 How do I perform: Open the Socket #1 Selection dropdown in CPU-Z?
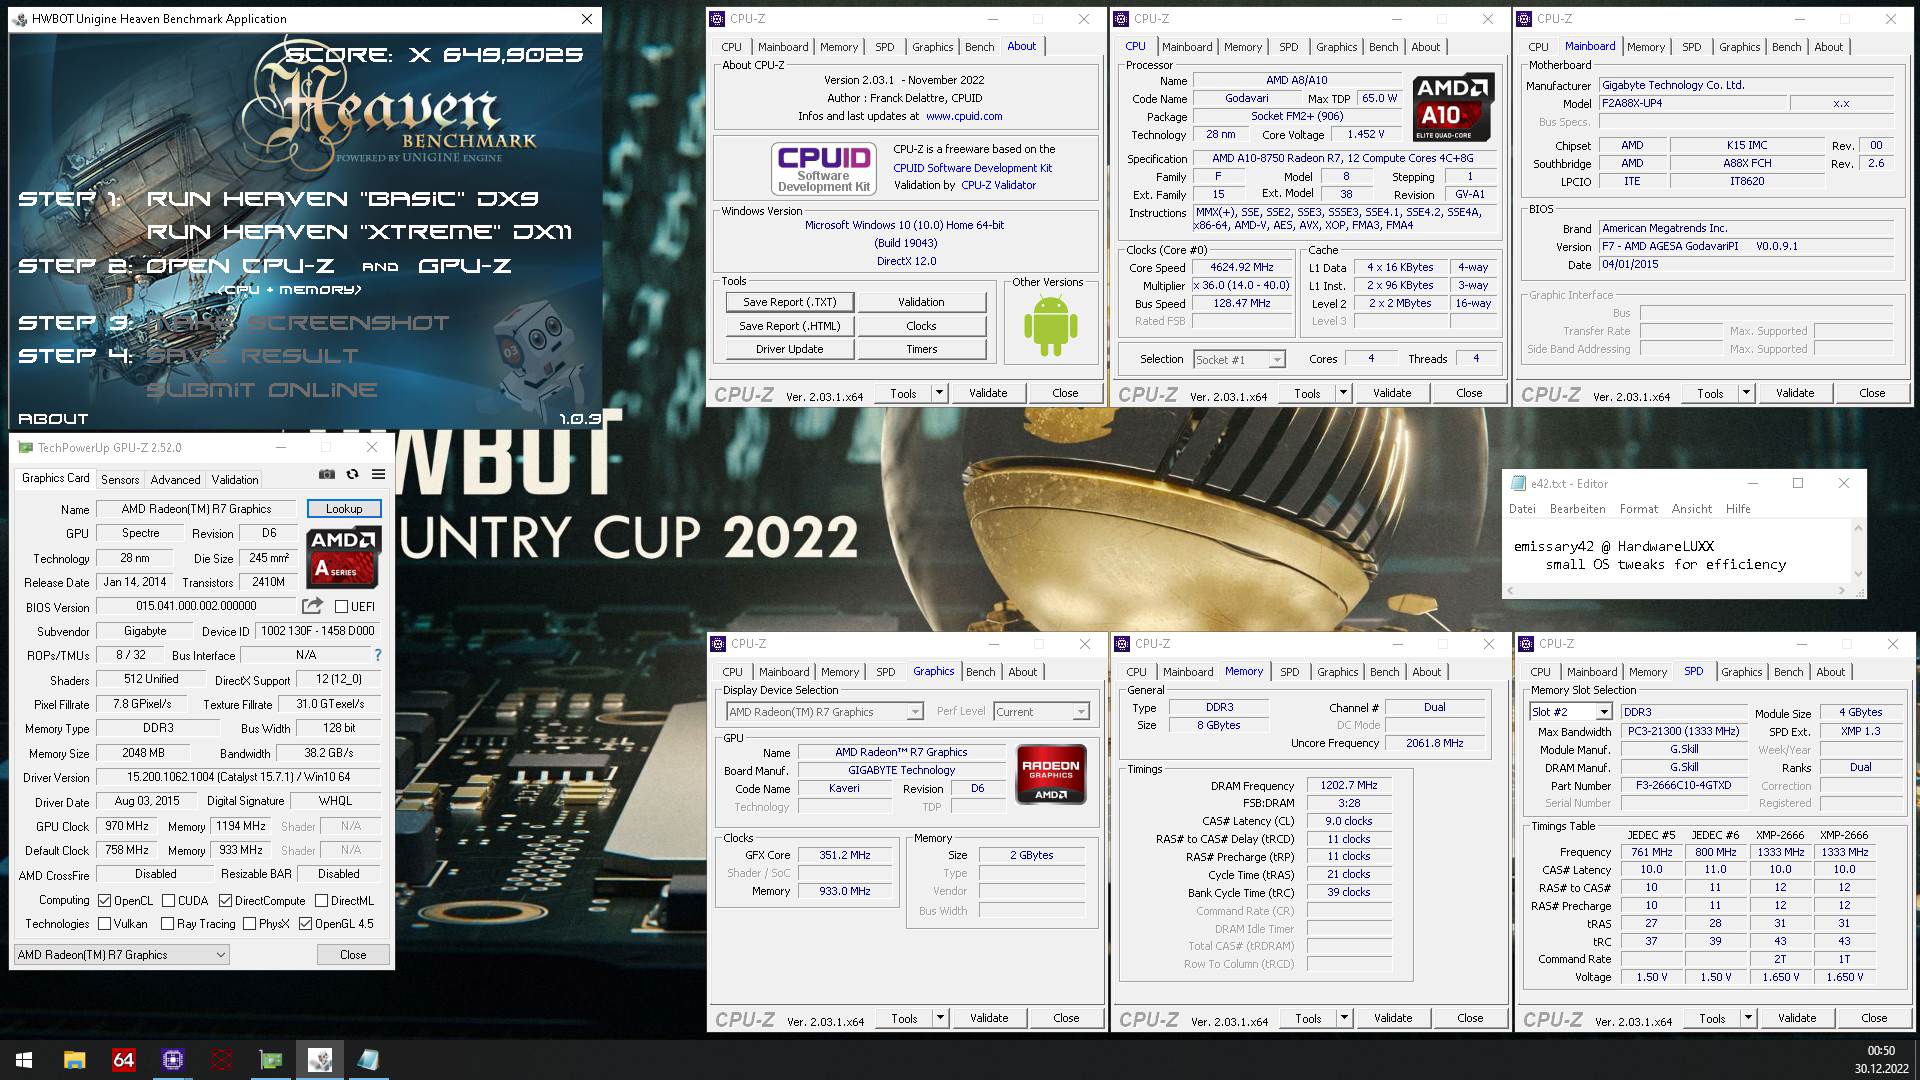1239,359
